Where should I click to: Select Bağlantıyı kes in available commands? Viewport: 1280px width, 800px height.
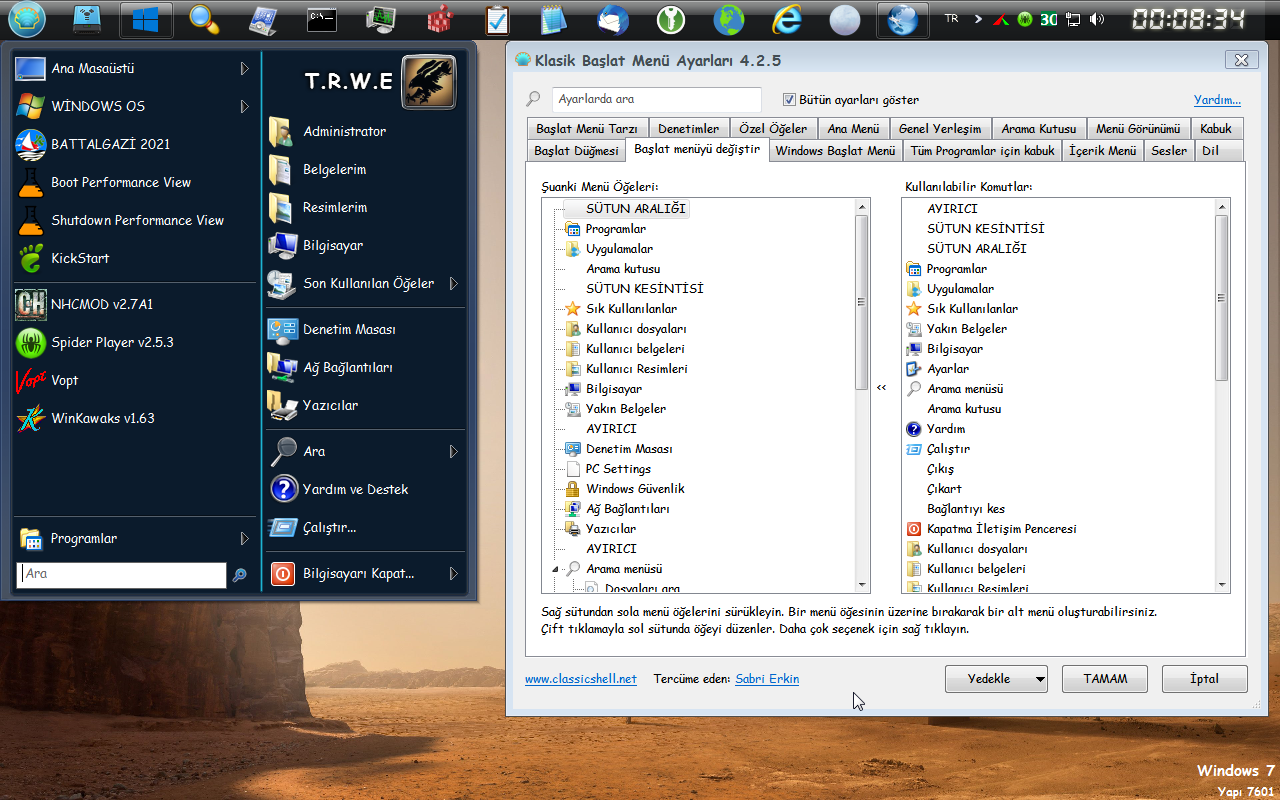[966, 509]
